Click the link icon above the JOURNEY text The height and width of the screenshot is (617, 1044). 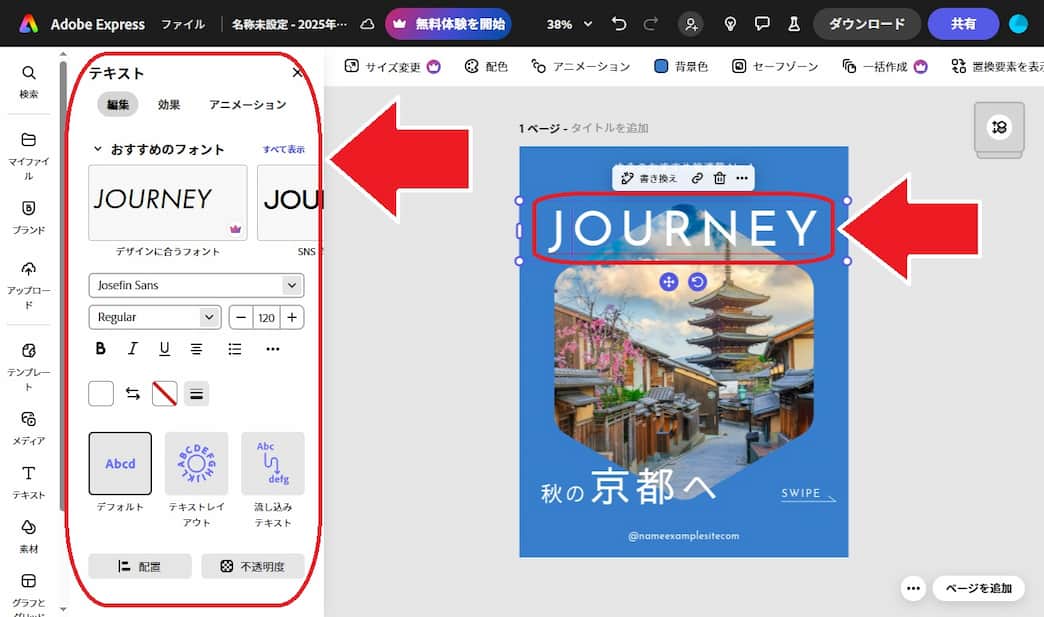coord(697,177)
